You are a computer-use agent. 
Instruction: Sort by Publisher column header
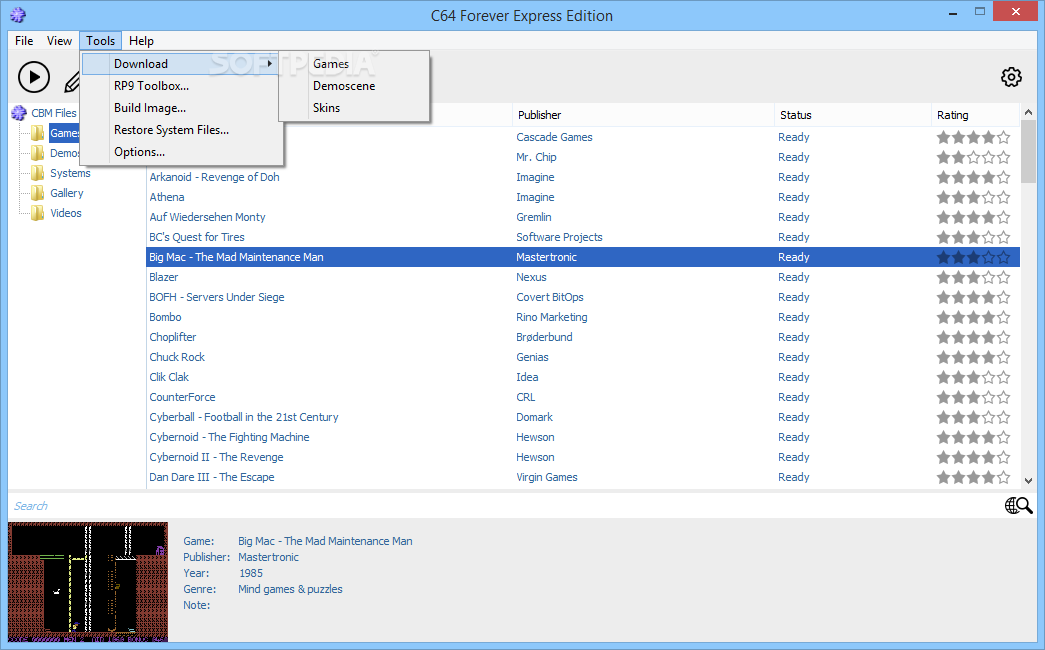(643, 115)
